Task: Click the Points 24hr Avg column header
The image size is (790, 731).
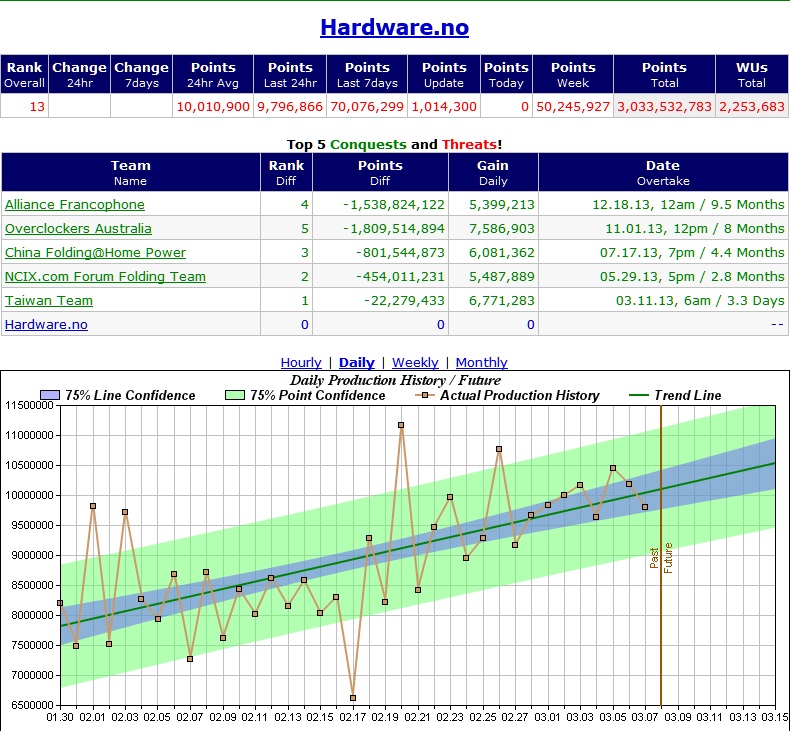Action: click(213, 75)
